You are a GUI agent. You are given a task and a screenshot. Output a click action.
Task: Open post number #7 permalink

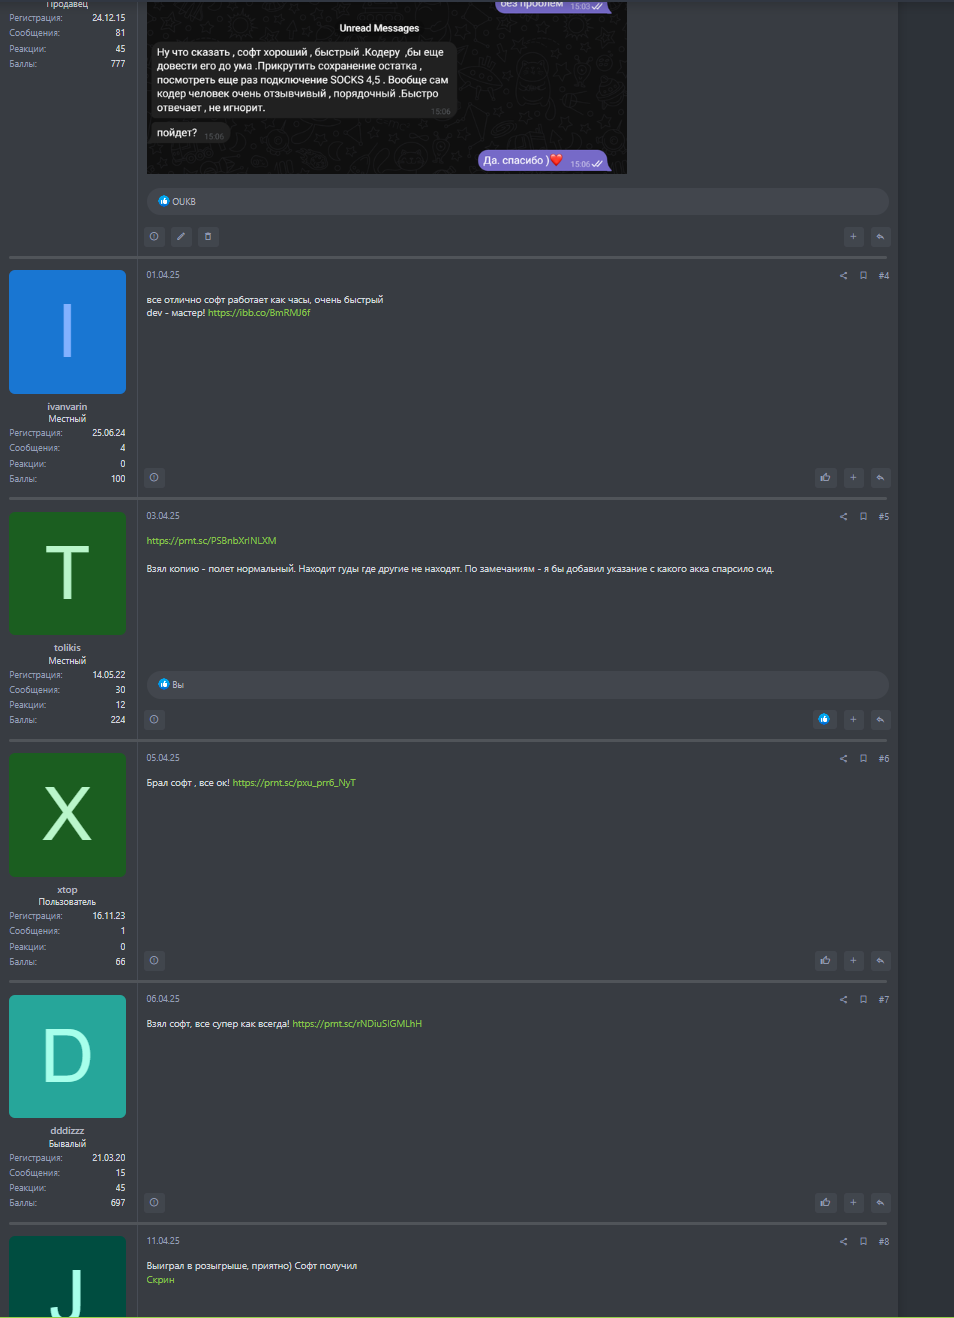tap(884, 1000)
